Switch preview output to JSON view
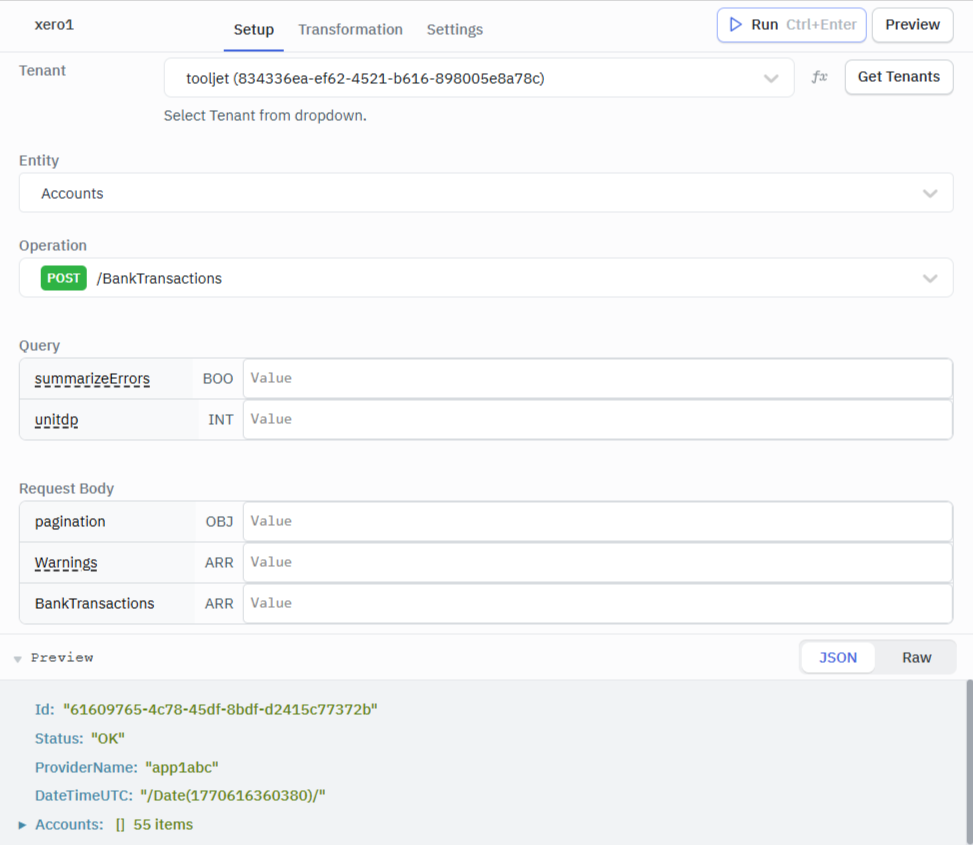Viewport: 973px width, 845px height. [x=838, y=657]
